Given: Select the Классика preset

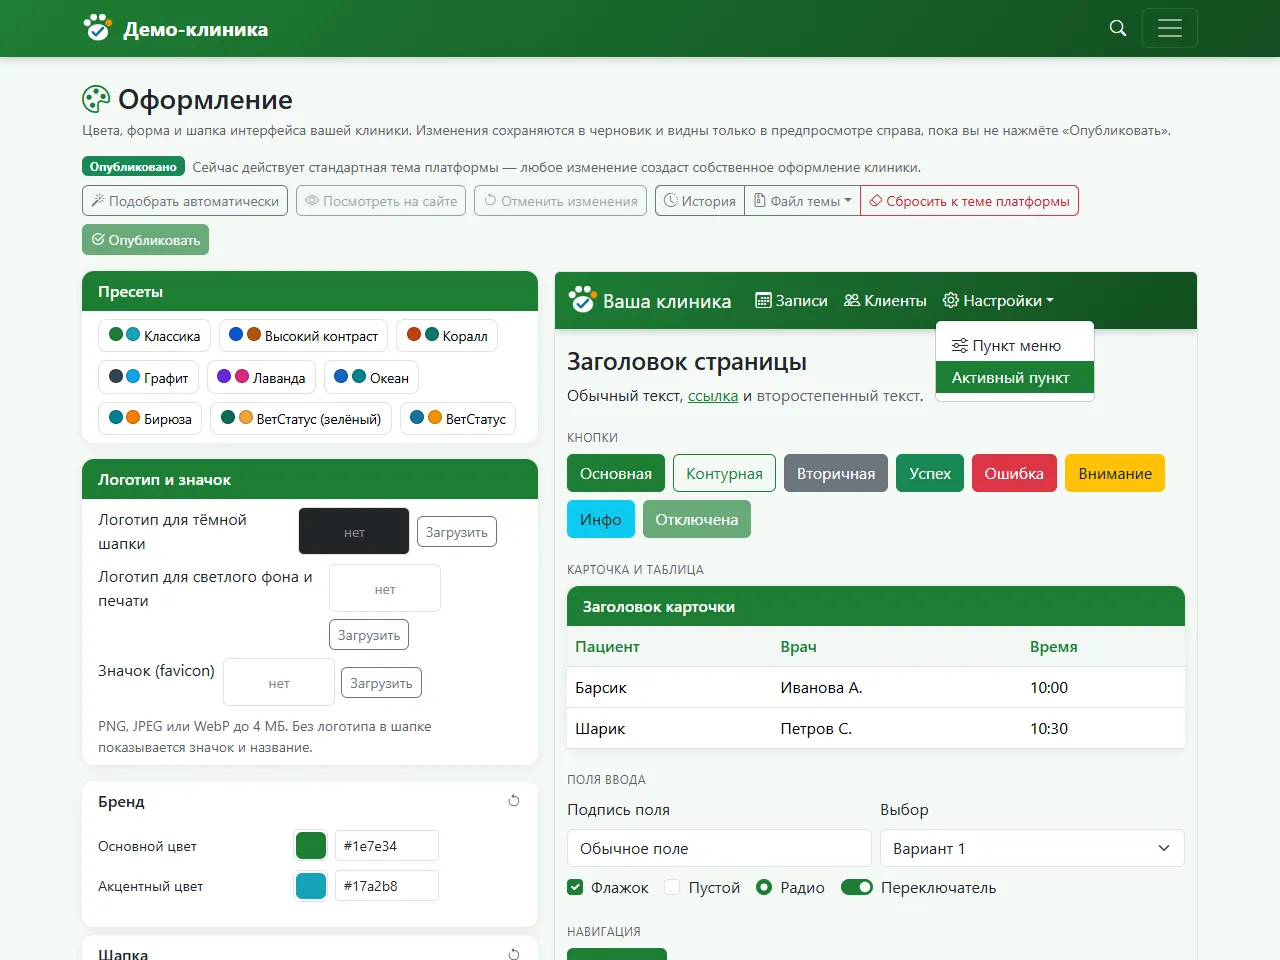Looking at the screenshot, I should point(154,336).
